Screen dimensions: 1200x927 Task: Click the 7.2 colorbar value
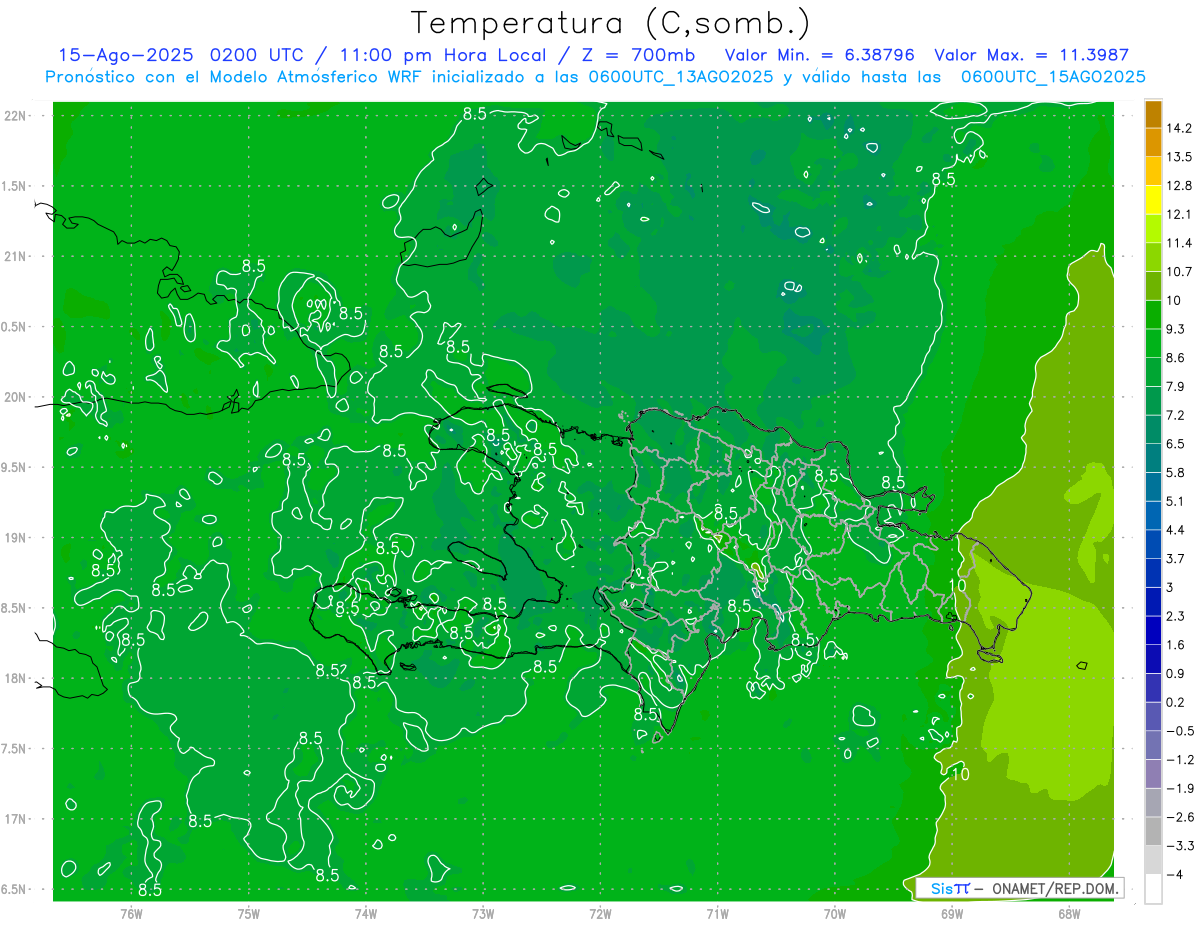pyautogui.click(x=1175, y=415)
